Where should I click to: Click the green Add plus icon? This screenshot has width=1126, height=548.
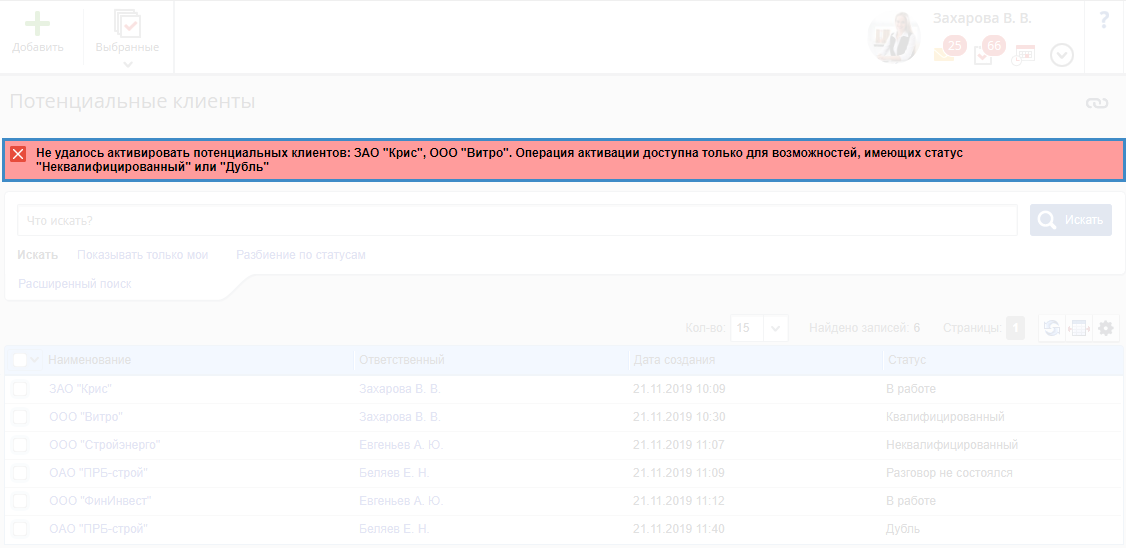37,23
